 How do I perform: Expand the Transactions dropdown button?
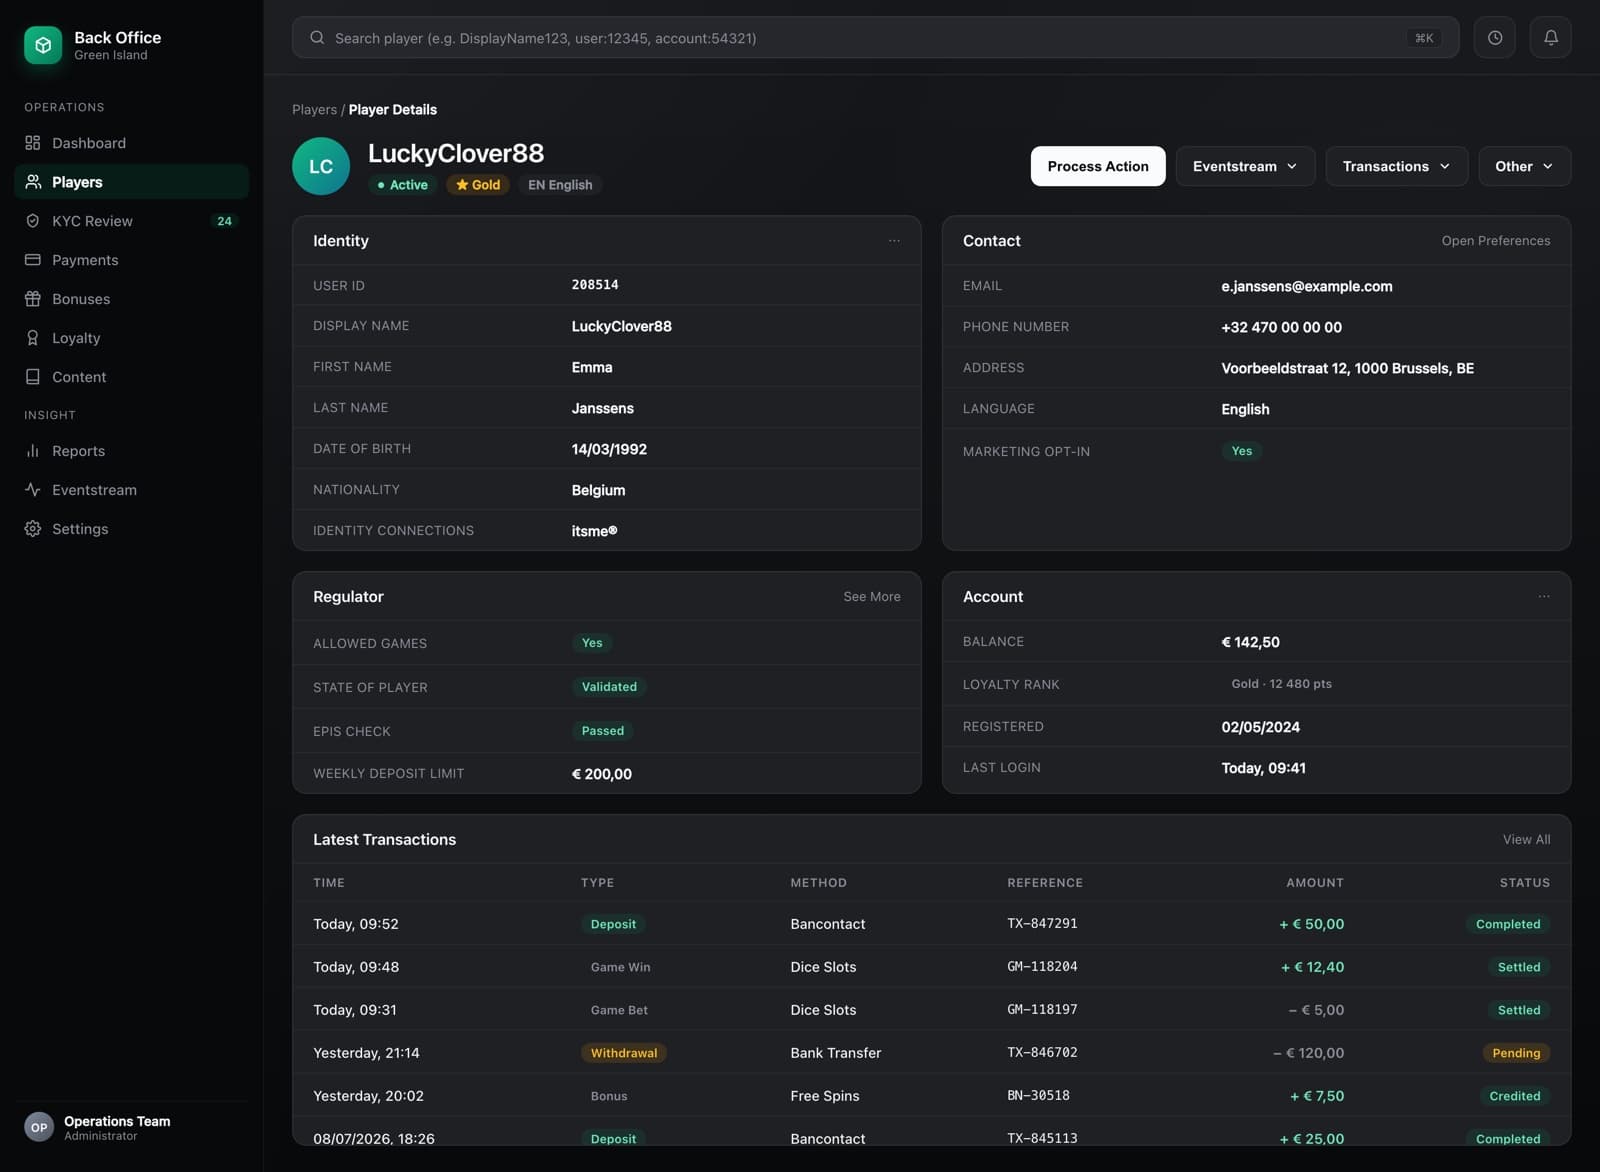coord(1396,166)
